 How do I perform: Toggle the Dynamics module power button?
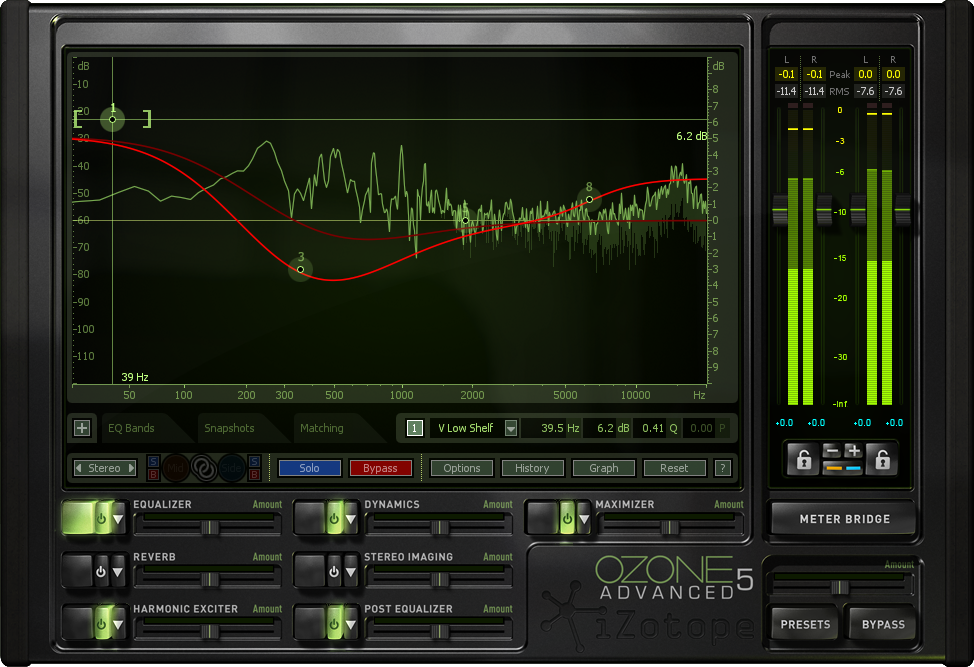[x=334, y=519]
